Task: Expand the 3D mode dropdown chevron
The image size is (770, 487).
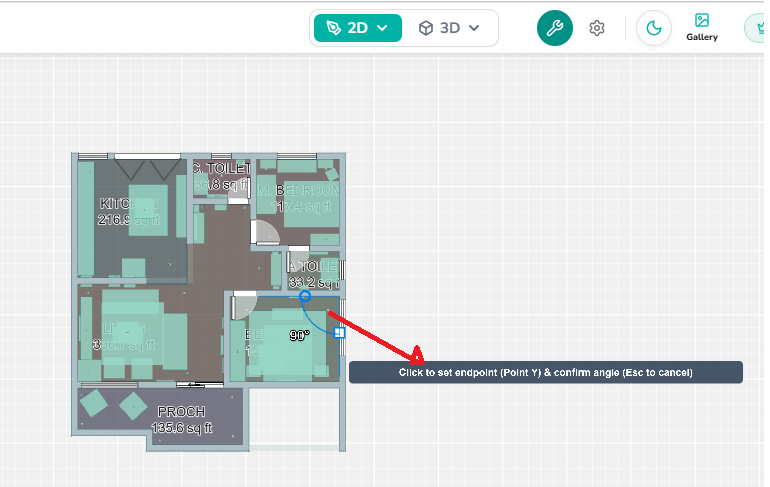Action: (474, 28)
